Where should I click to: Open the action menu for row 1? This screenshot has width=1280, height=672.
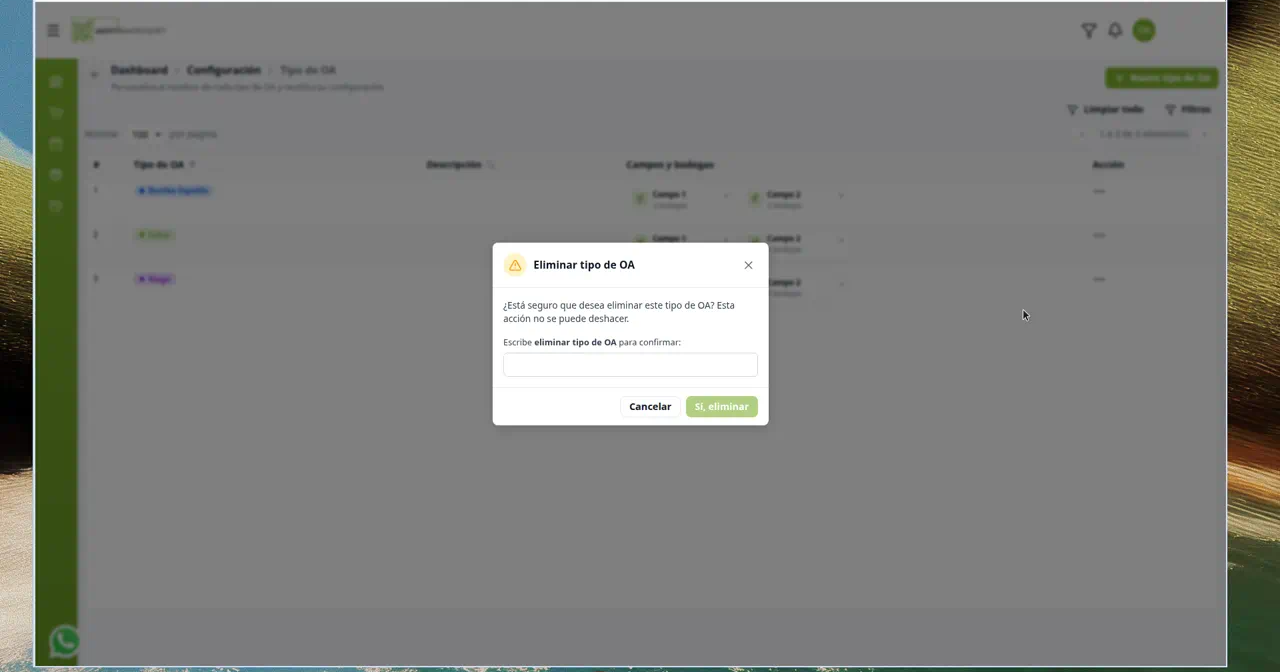tap(1099, 190)
